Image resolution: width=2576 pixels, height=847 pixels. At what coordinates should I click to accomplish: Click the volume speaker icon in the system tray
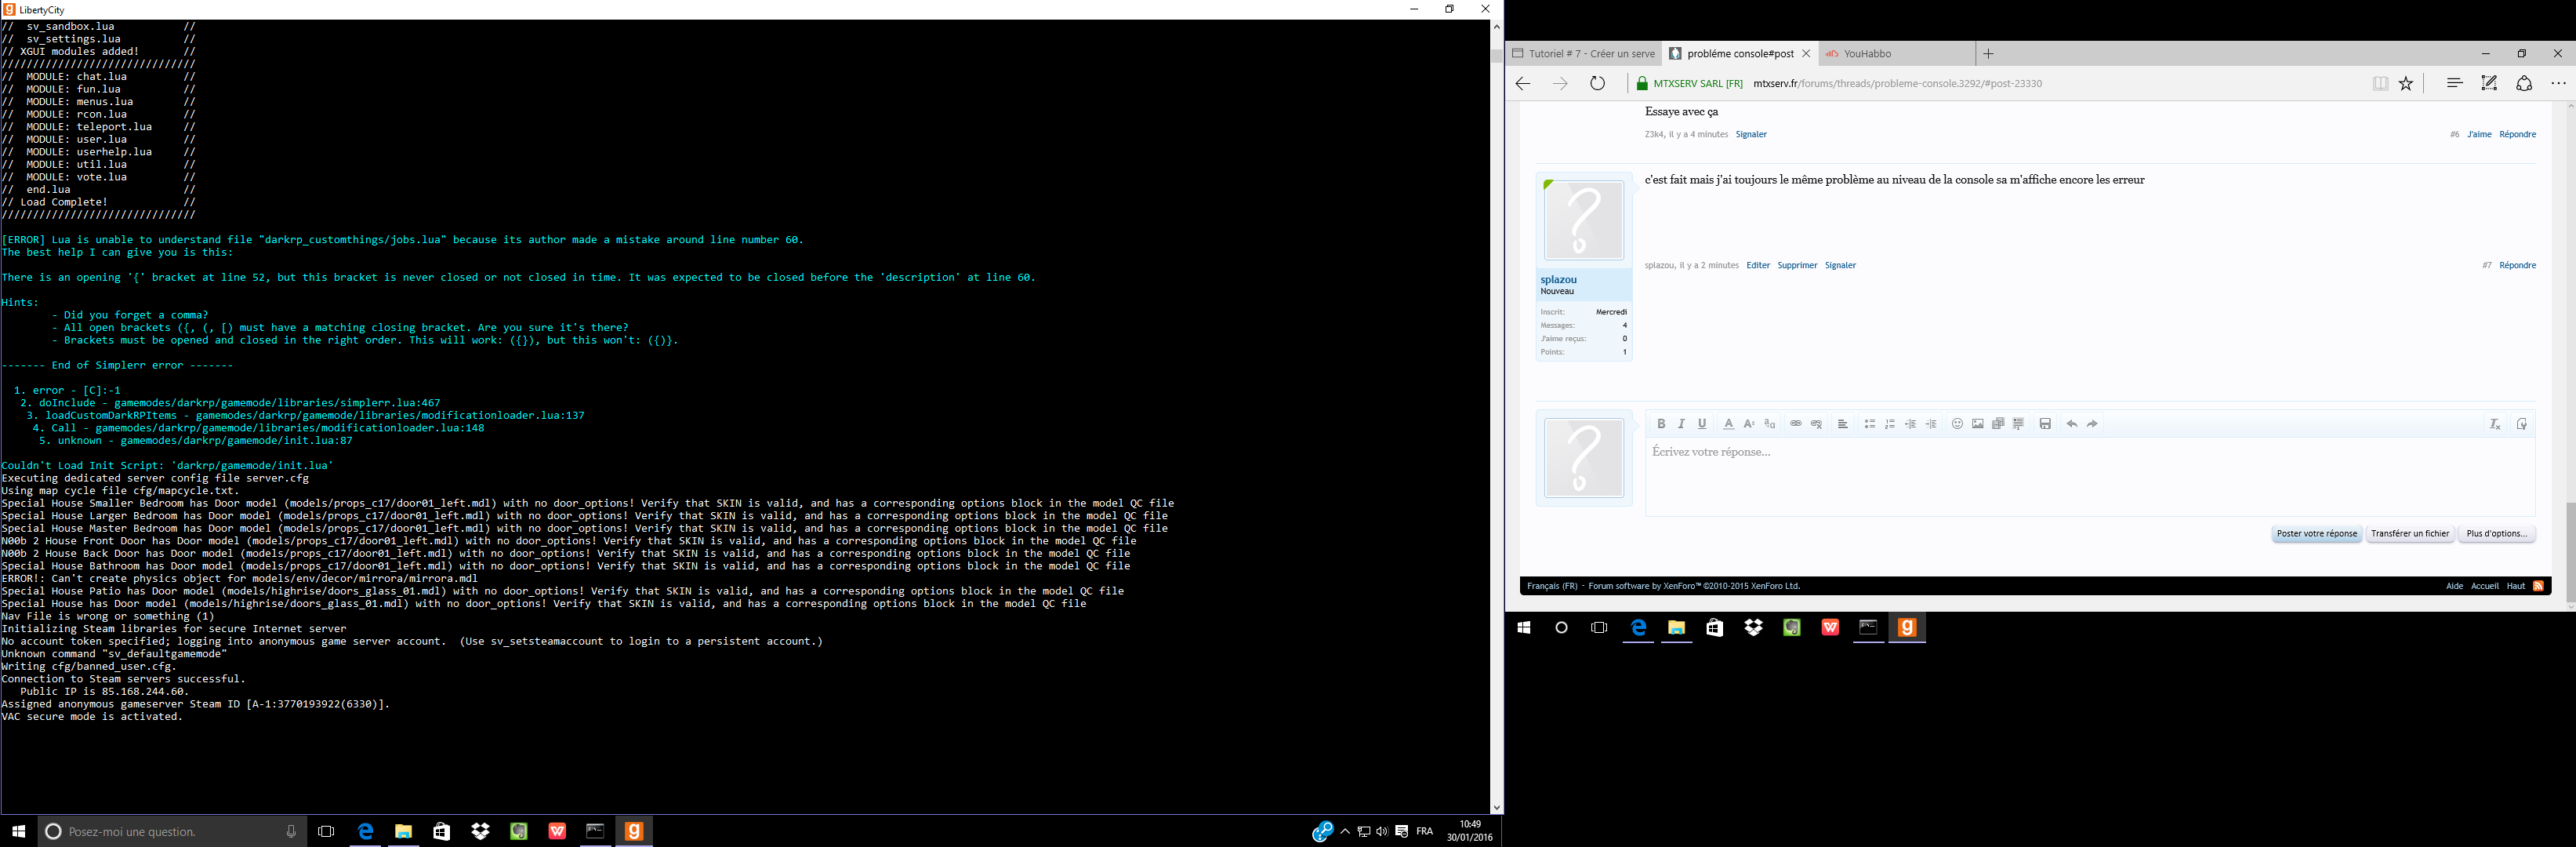(1382, 831)
